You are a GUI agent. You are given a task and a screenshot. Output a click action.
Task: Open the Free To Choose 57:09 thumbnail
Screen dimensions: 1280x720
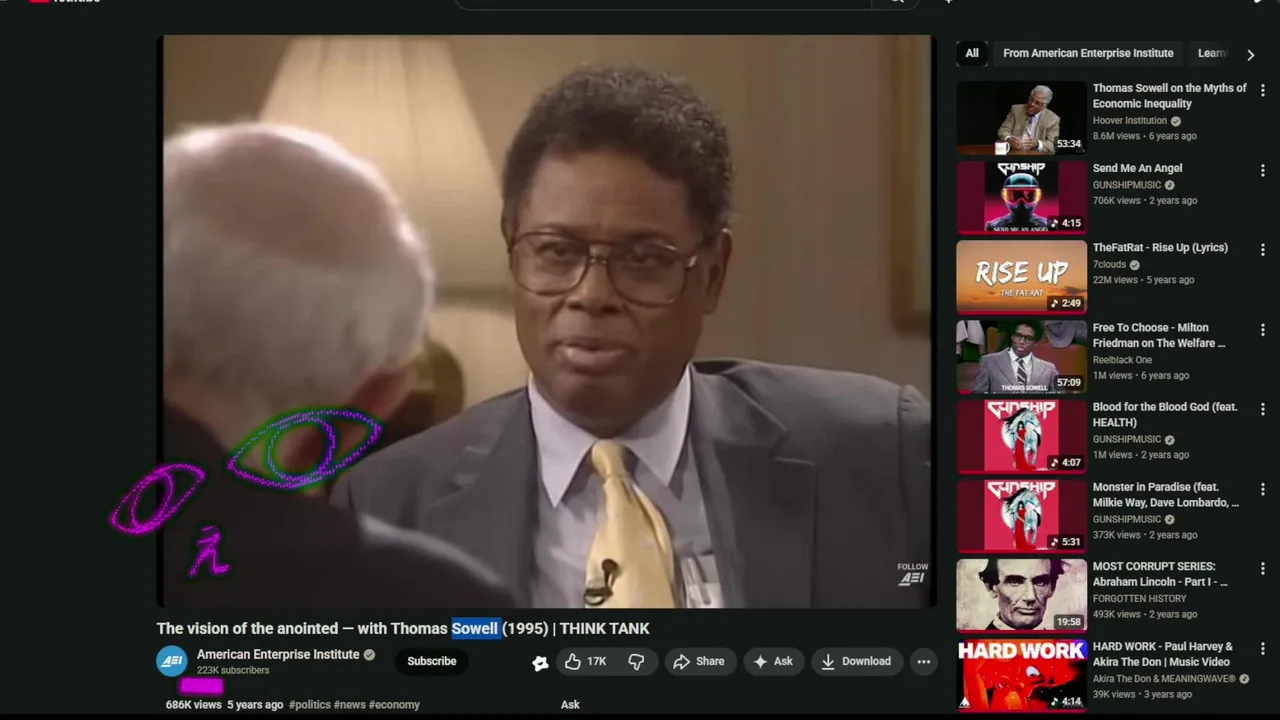(1021, 356)
